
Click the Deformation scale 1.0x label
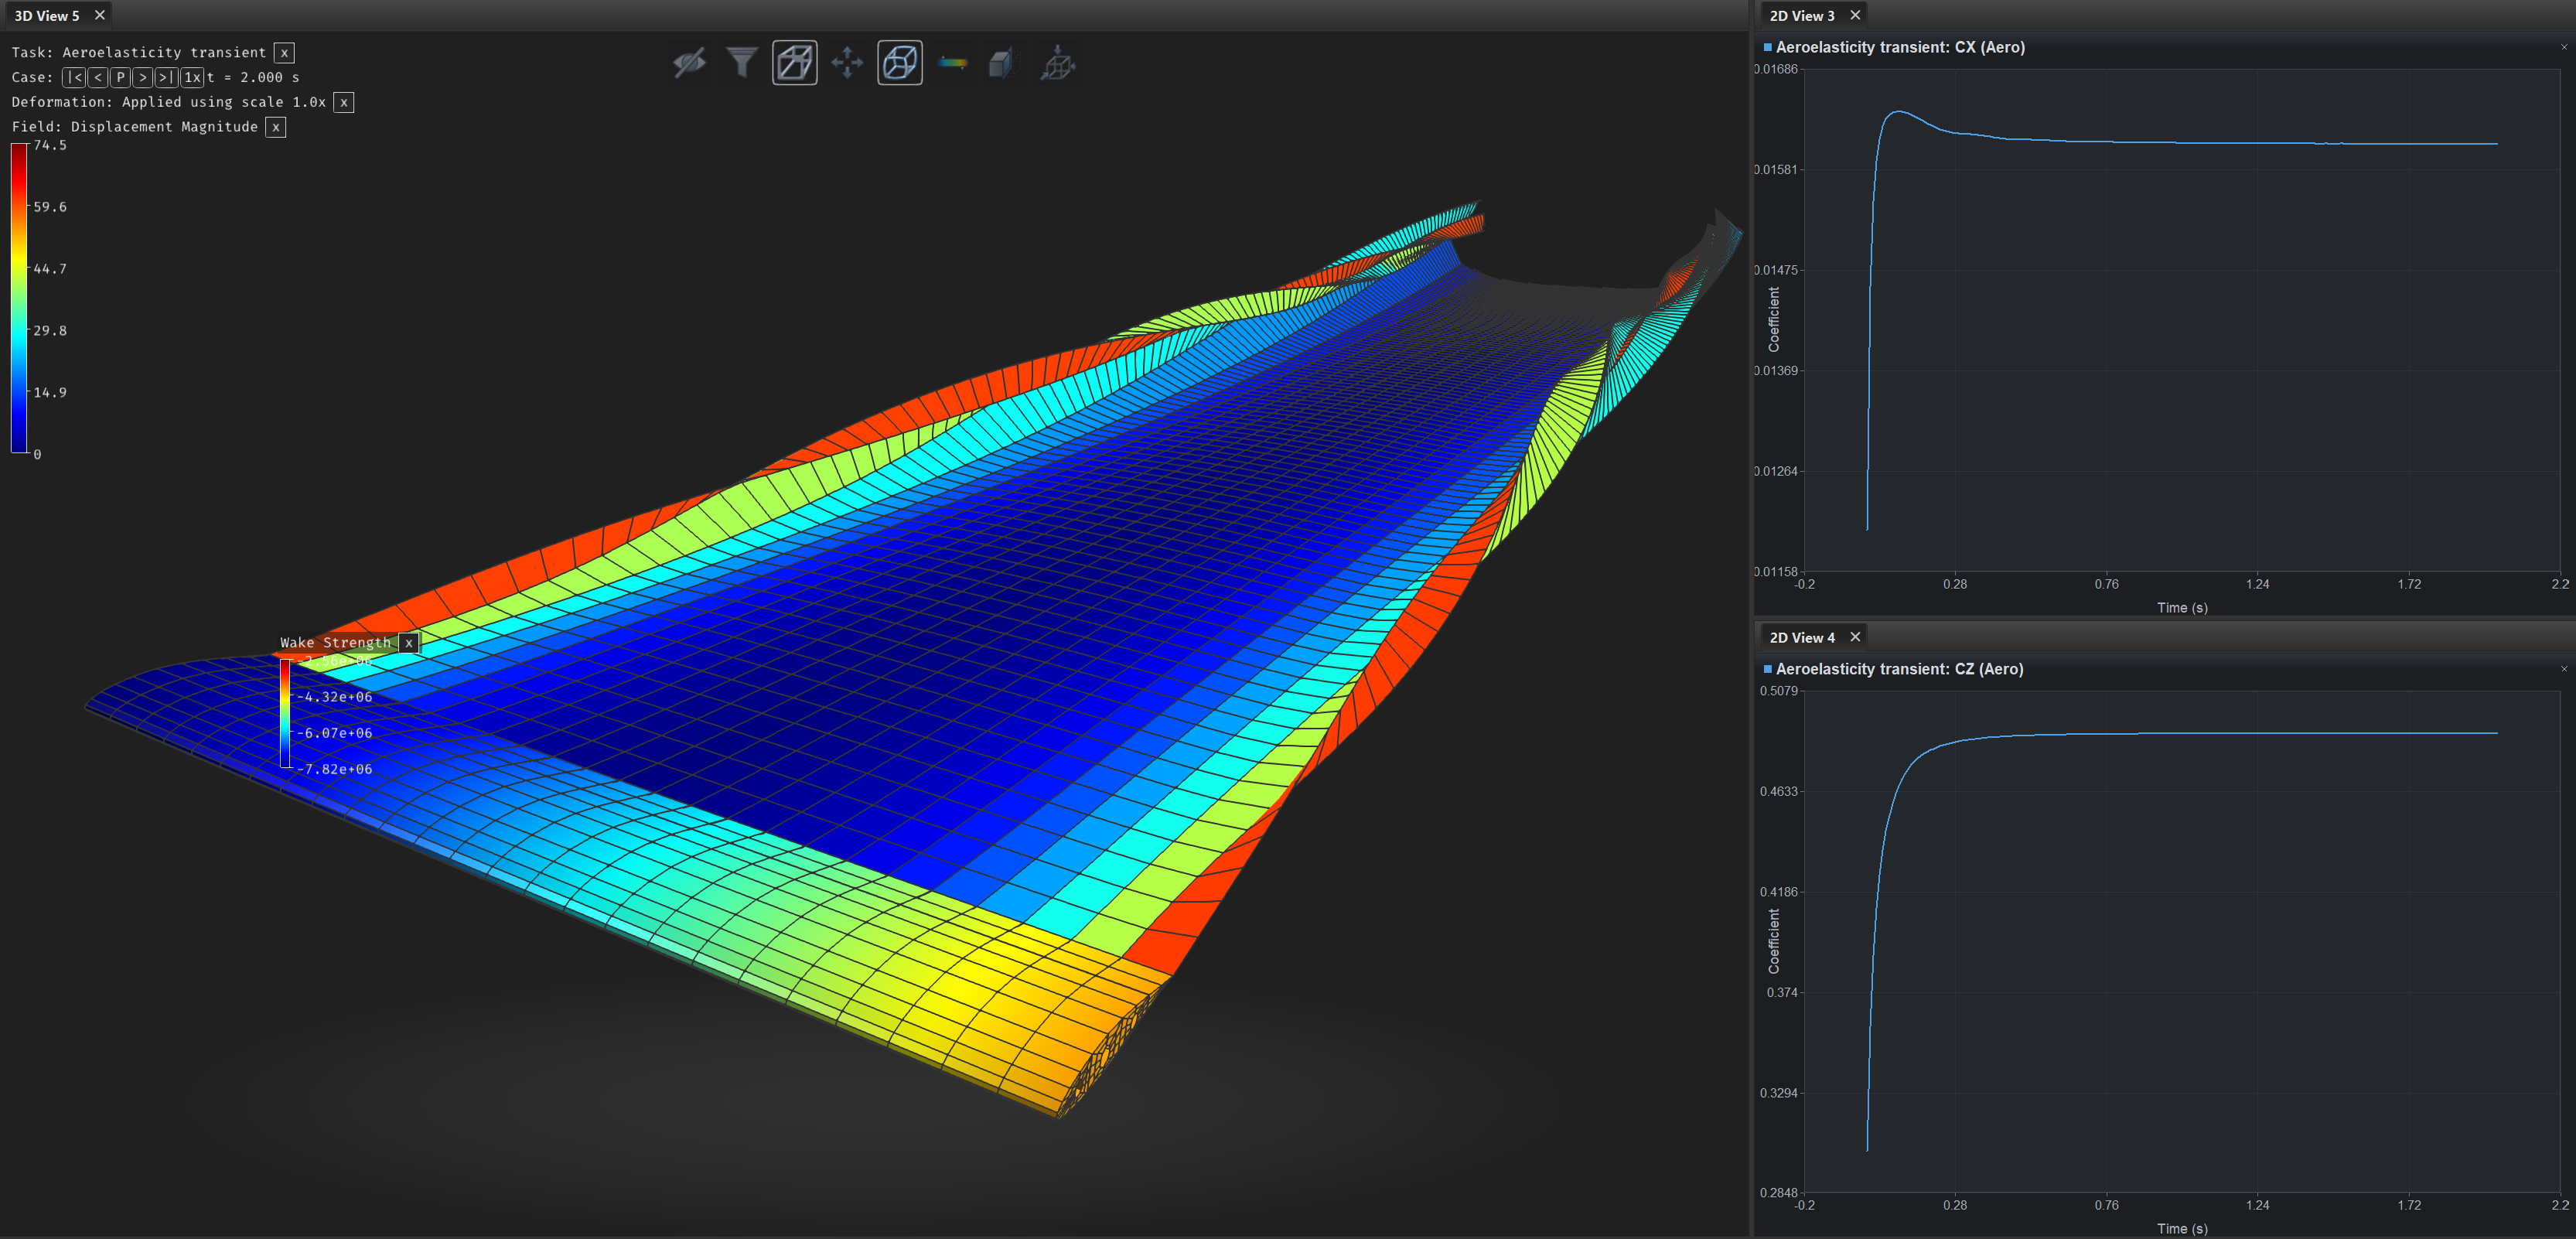(169, 102)
